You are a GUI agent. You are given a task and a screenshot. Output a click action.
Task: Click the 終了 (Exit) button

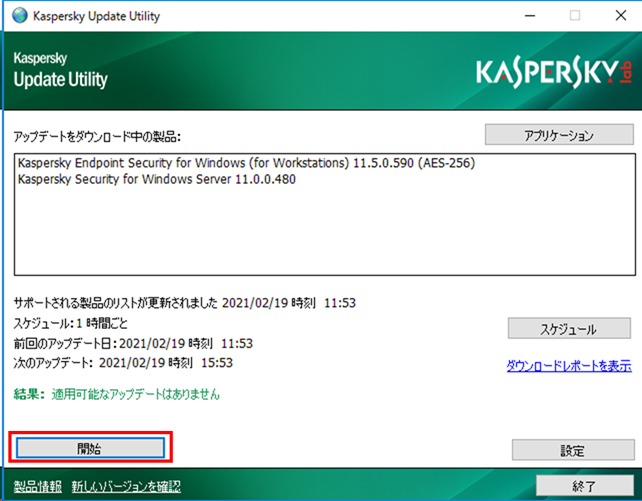point(585,485)
